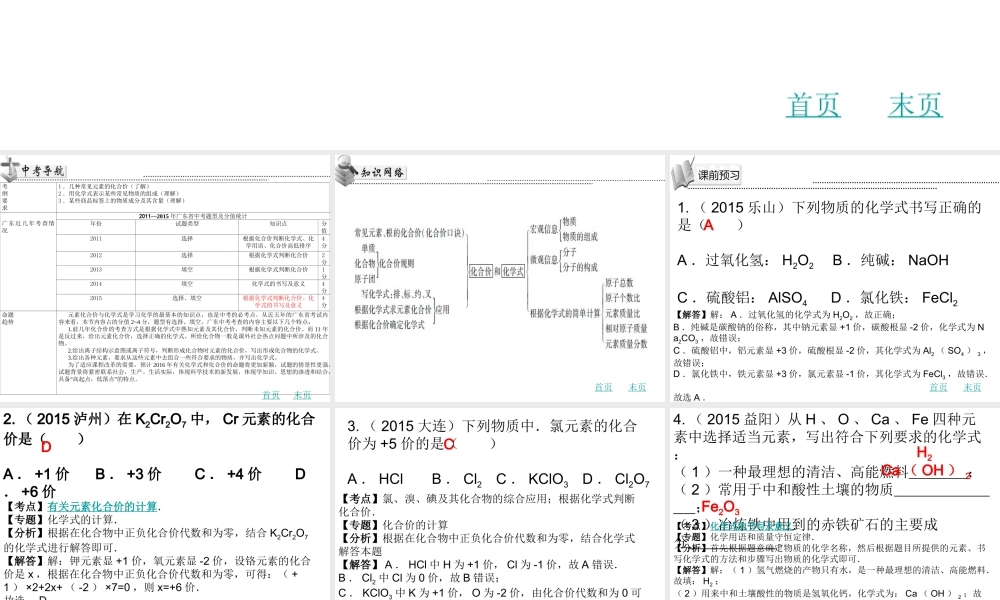Click the 物质的组成 node in mind map

pos(580,237)
